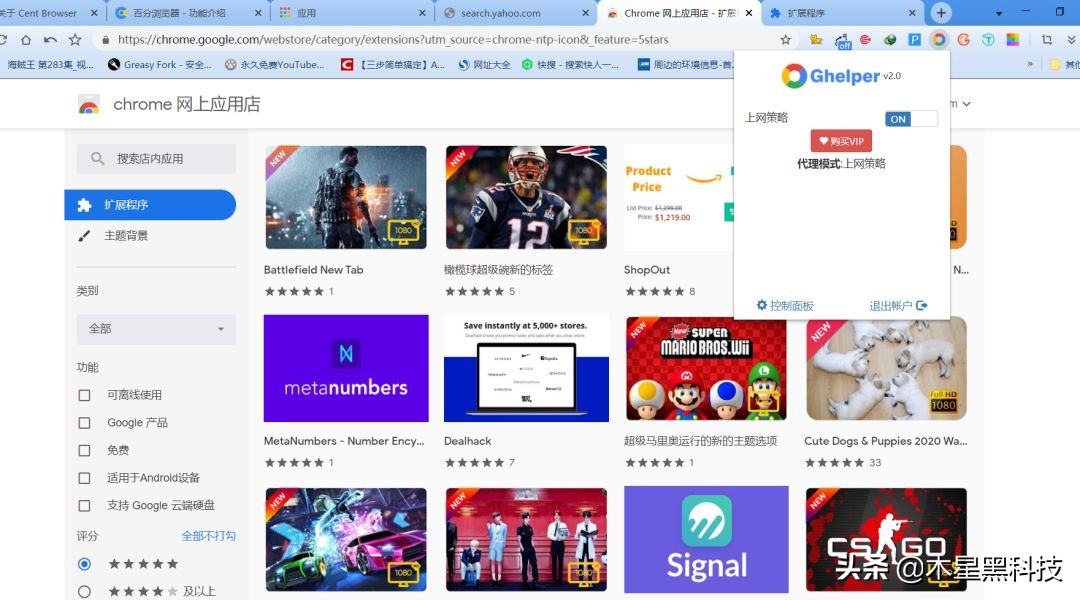Screen dimensions: 1080x600
Task: Click the green globe download extension icon
Action: coord(890,40)
